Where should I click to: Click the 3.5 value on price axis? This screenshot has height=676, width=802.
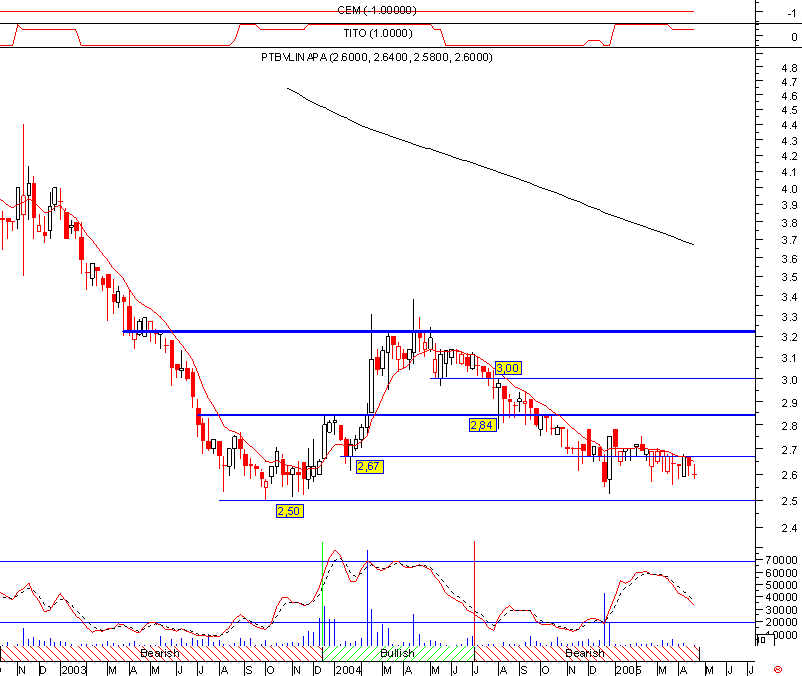pyautogui.click(x=789, y=277)
